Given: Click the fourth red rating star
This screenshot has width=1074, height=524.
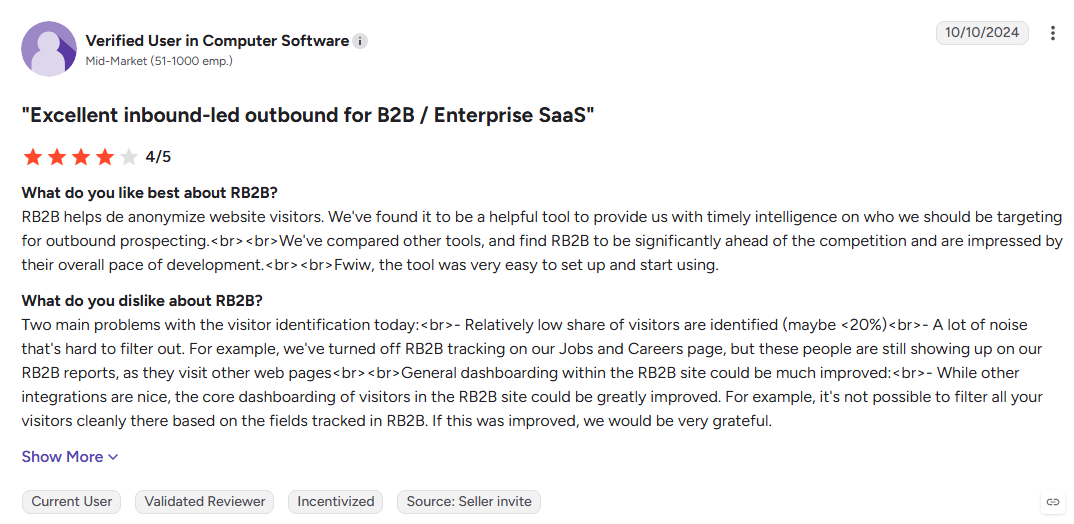Looking at the screenshot, I should pos(105,157).
